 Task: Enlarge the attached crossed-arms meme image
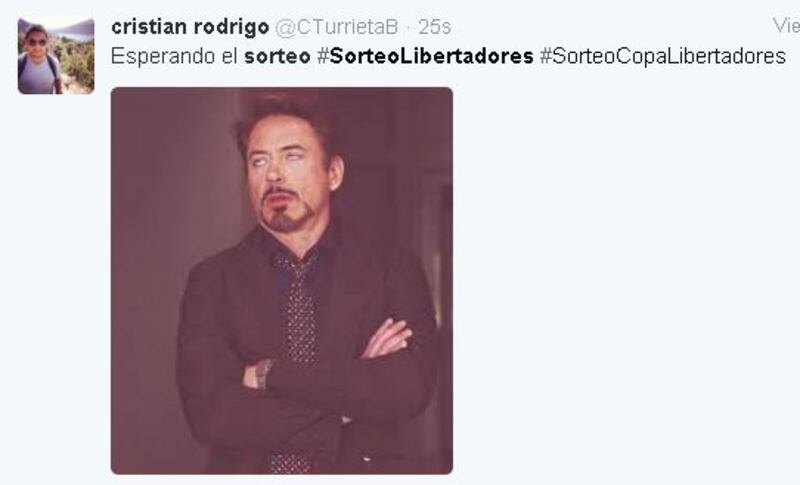282,280
